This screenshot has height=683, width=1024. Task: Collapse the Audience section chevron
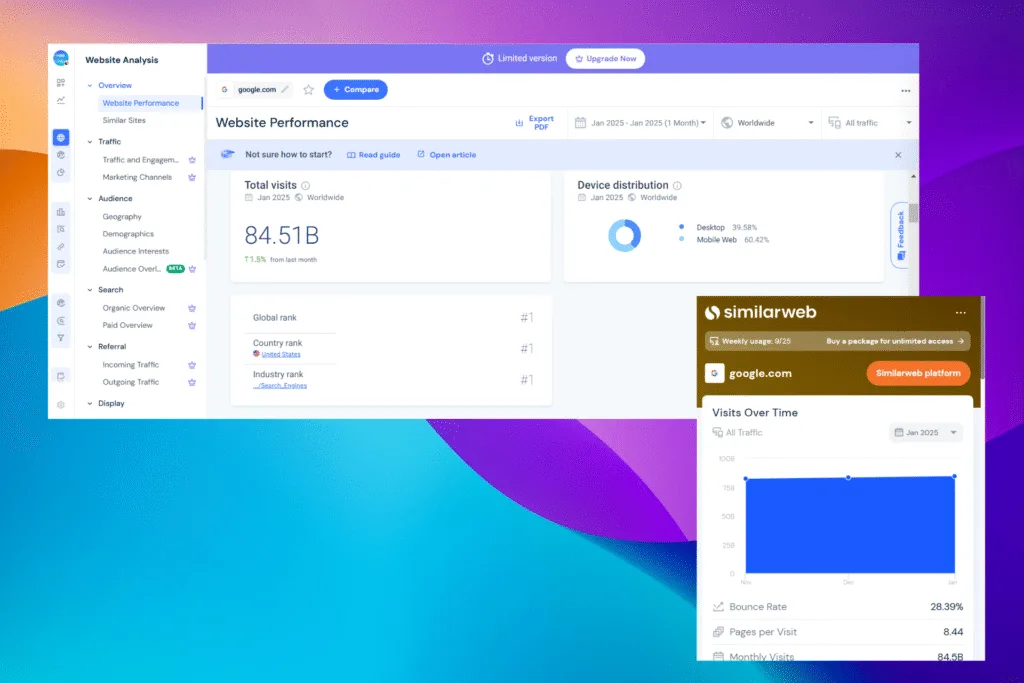pos(90,199)
